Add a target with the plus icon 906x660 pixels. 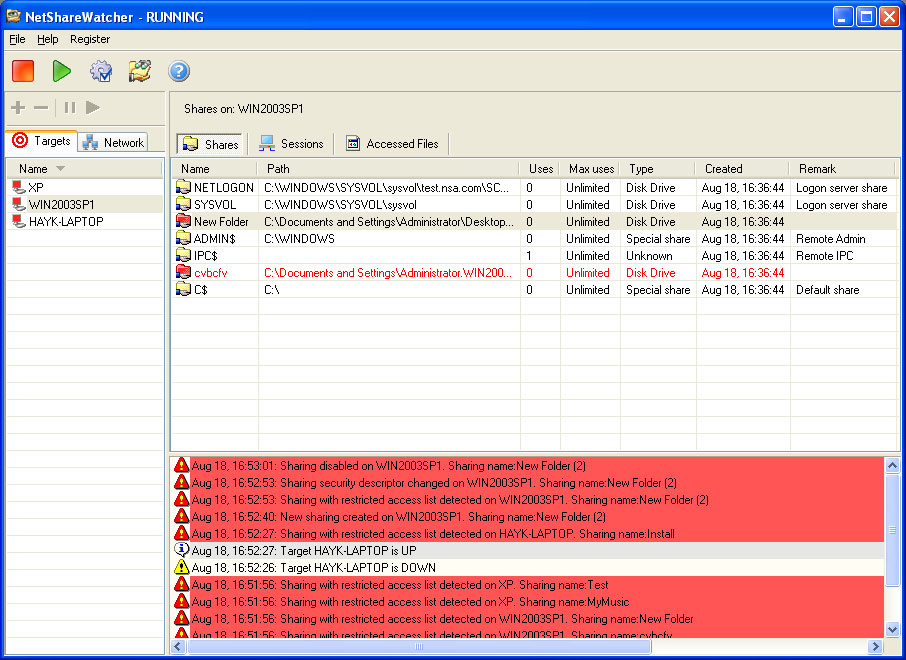click(x=18, y=107)
